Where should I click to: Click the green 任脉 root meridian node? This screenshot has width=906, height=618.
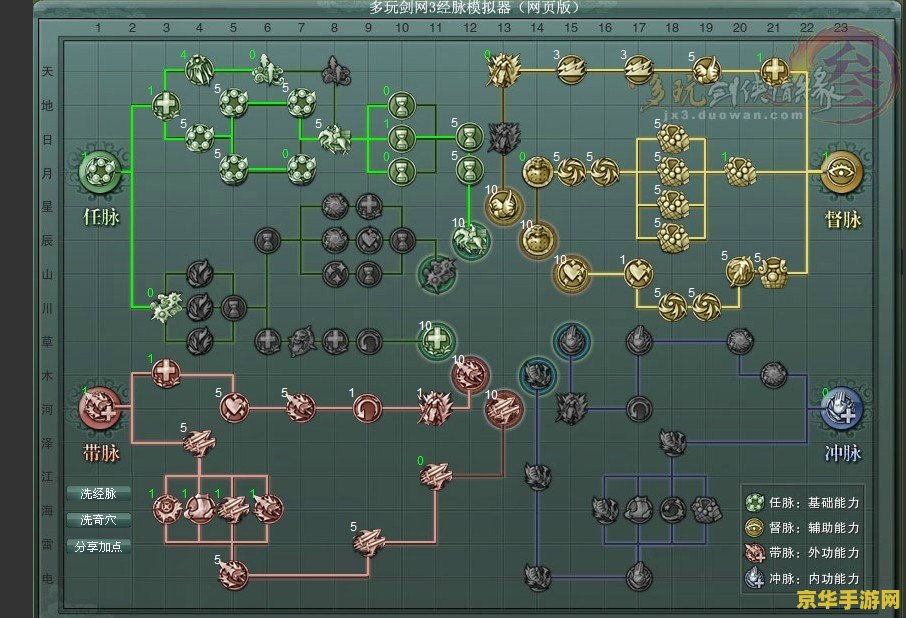[x=100, y=172]
